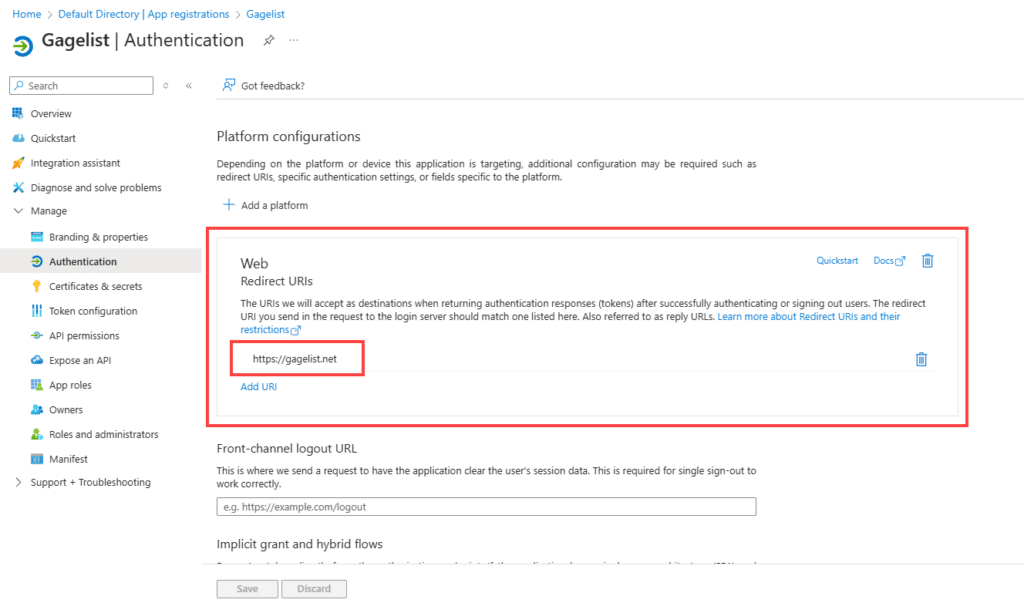This screenshot has width=1024, height=613.
Task: Click the Got feedback icon
Action: point(229,86)
